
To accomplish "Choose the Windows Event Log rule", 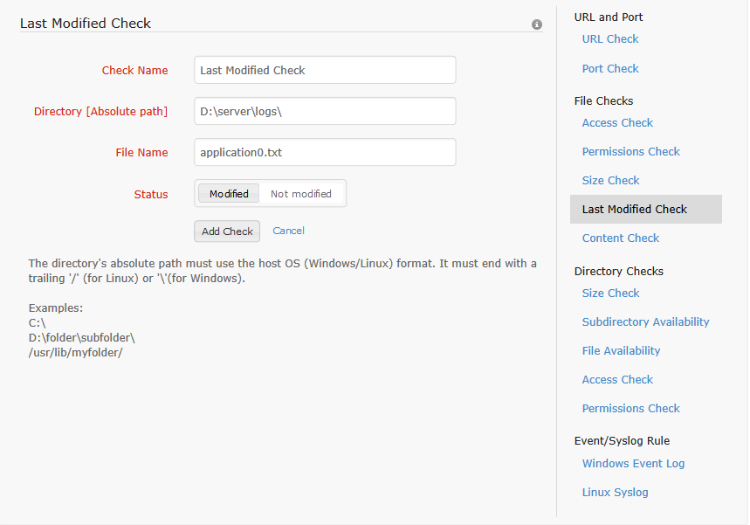I will (633, 464).
